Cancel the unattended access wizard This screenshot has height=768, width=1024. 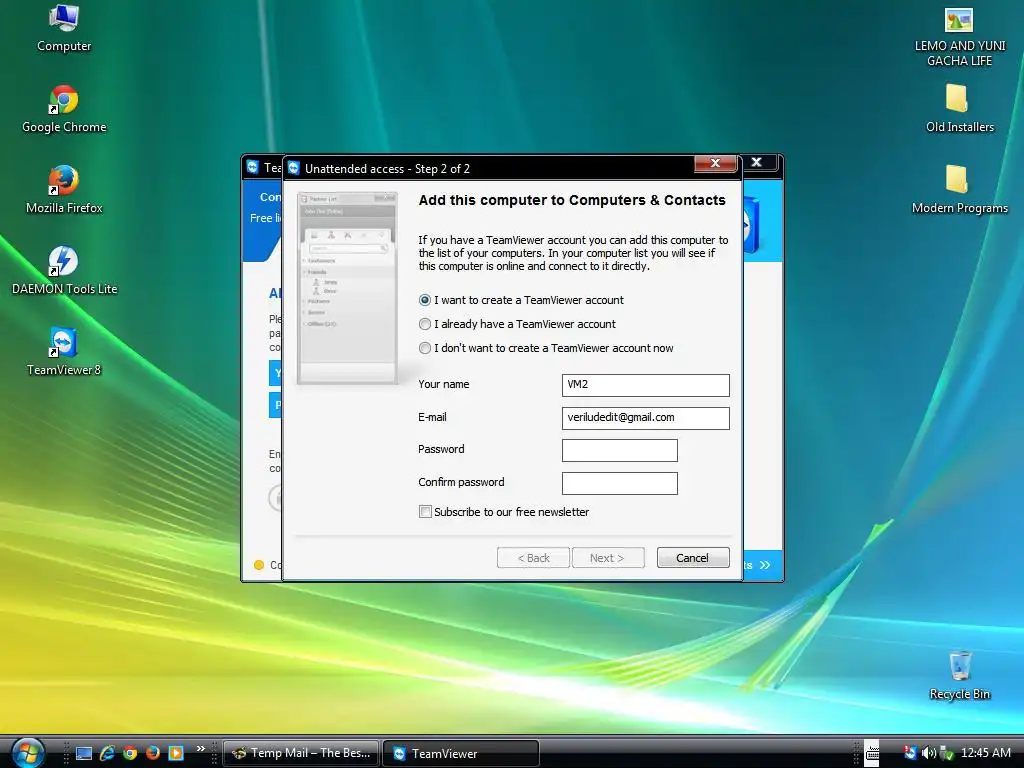pos(693,558)
